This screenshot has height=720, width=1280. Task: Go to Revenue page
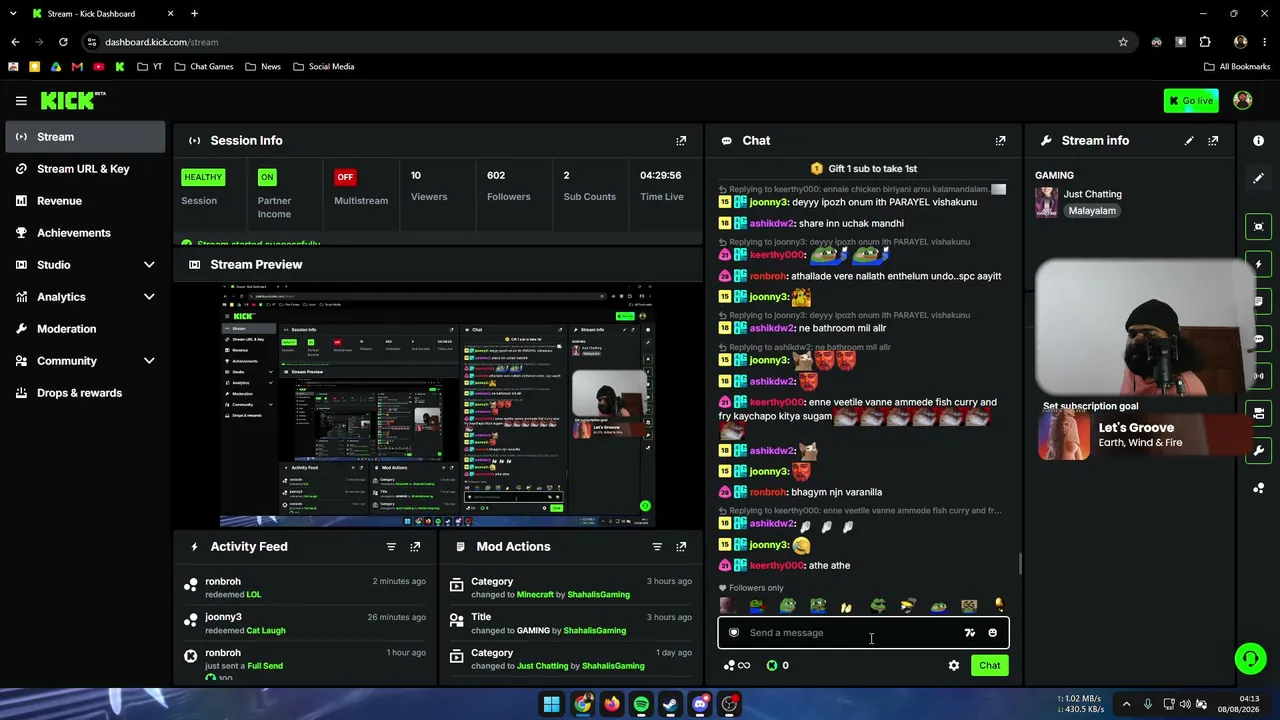pyautogui.click(x=85, y=201)
